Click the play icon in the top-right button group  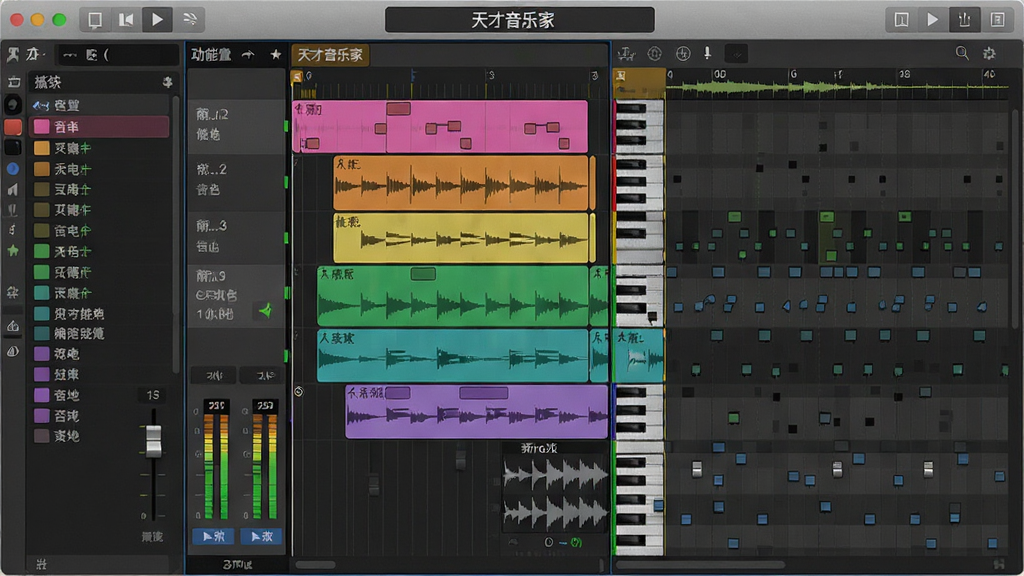[933, 20]
